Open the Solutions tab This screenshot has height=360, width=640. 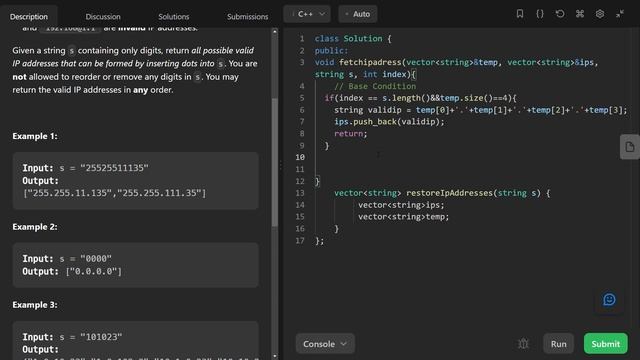point(173,17)
